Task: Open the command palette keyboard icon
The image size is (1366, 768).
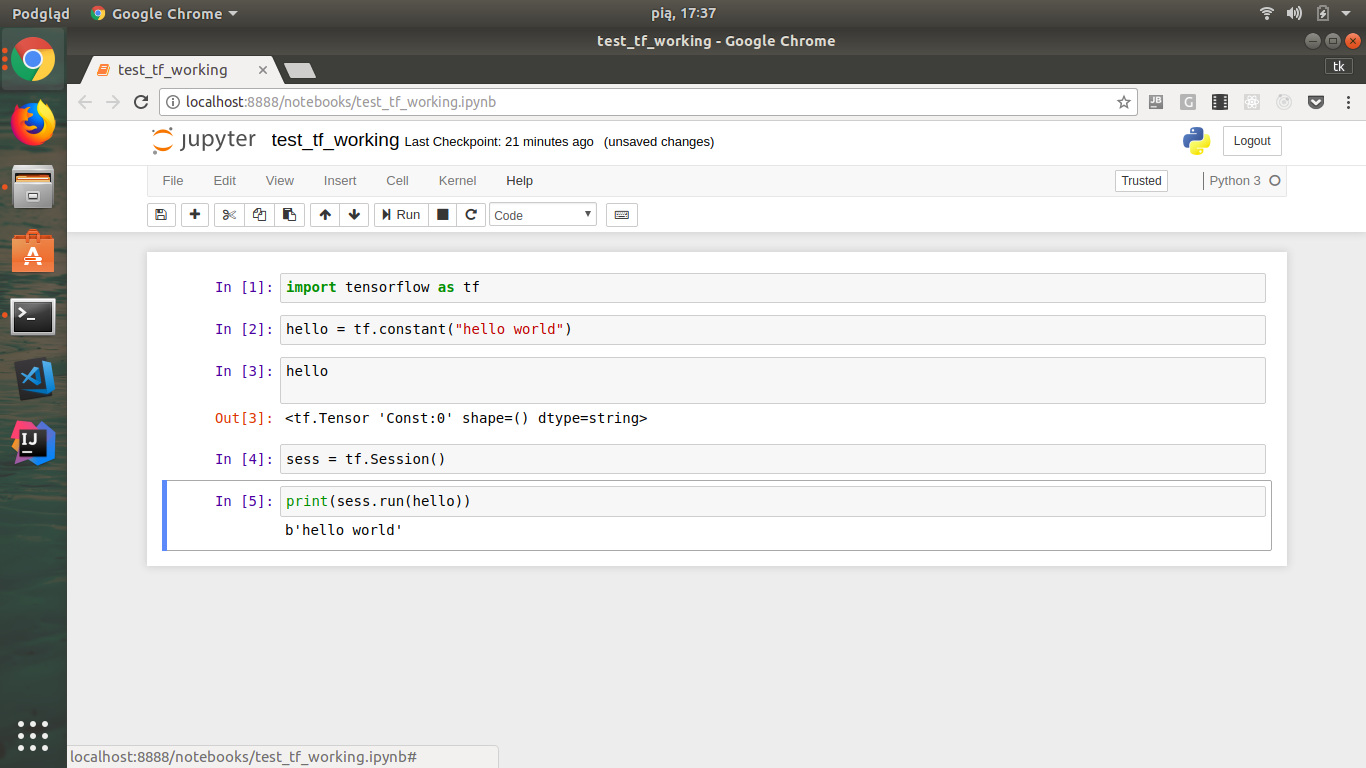Action: pos(621,214)
